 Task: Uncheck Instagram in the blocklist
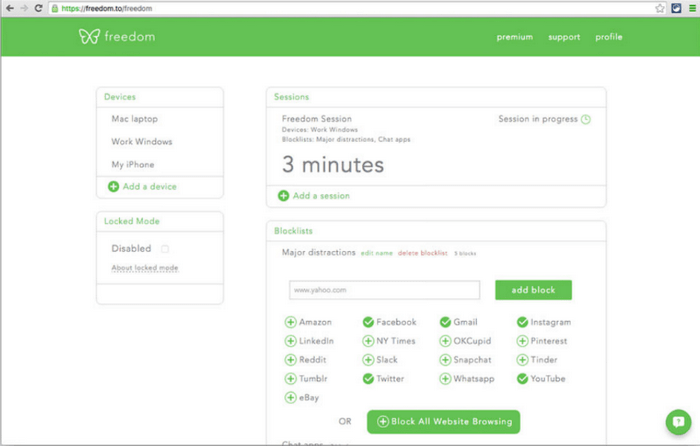tap(522, 322)
